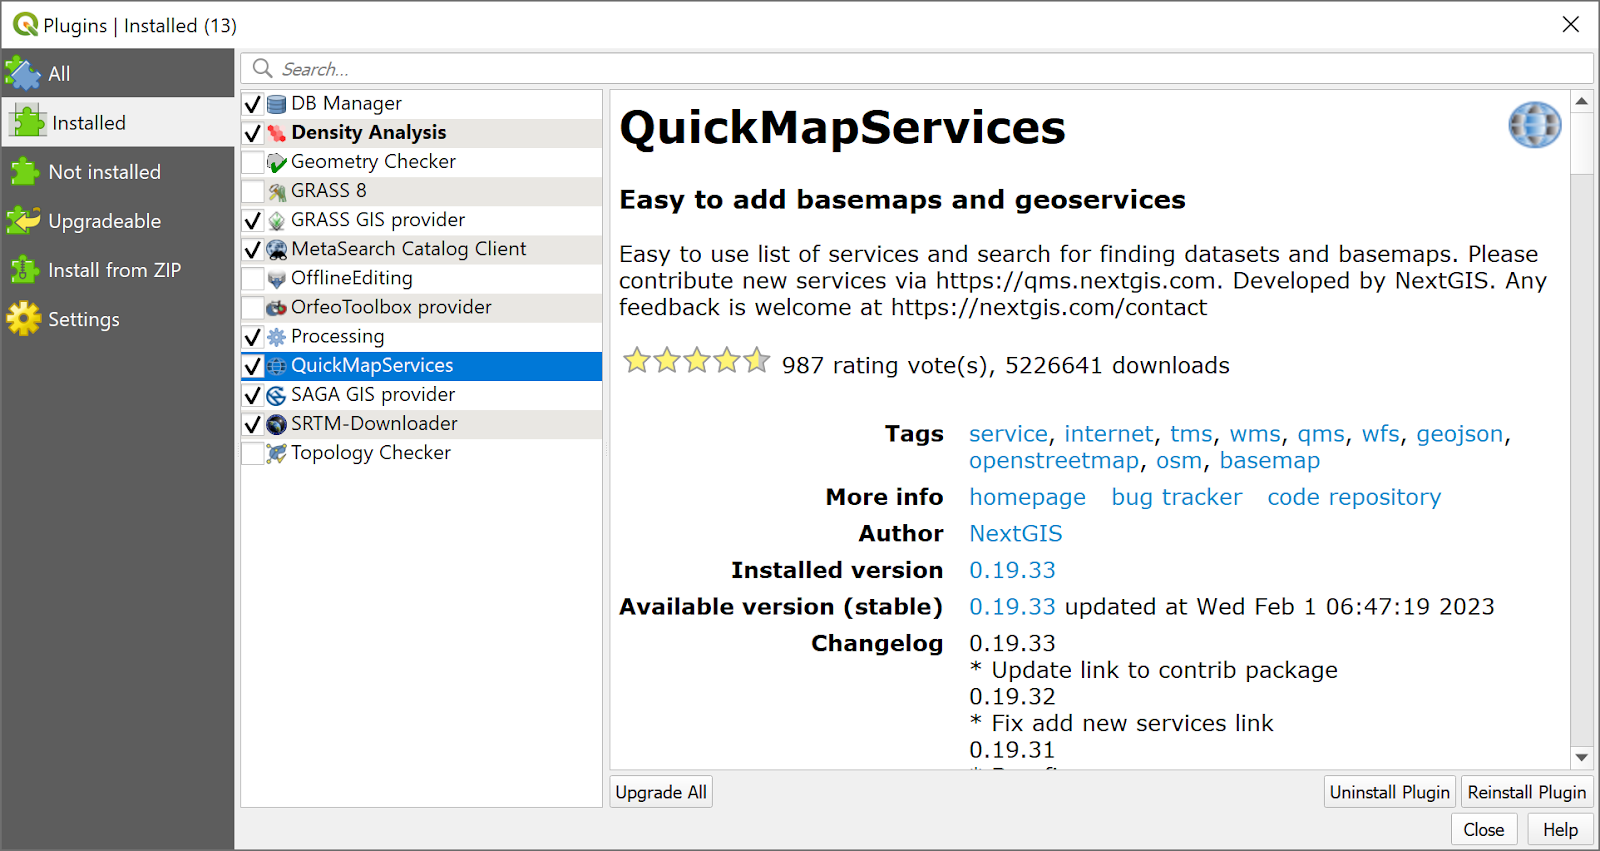
Task: Click the DB Manager database icon
Action: (x=277, y=104)
